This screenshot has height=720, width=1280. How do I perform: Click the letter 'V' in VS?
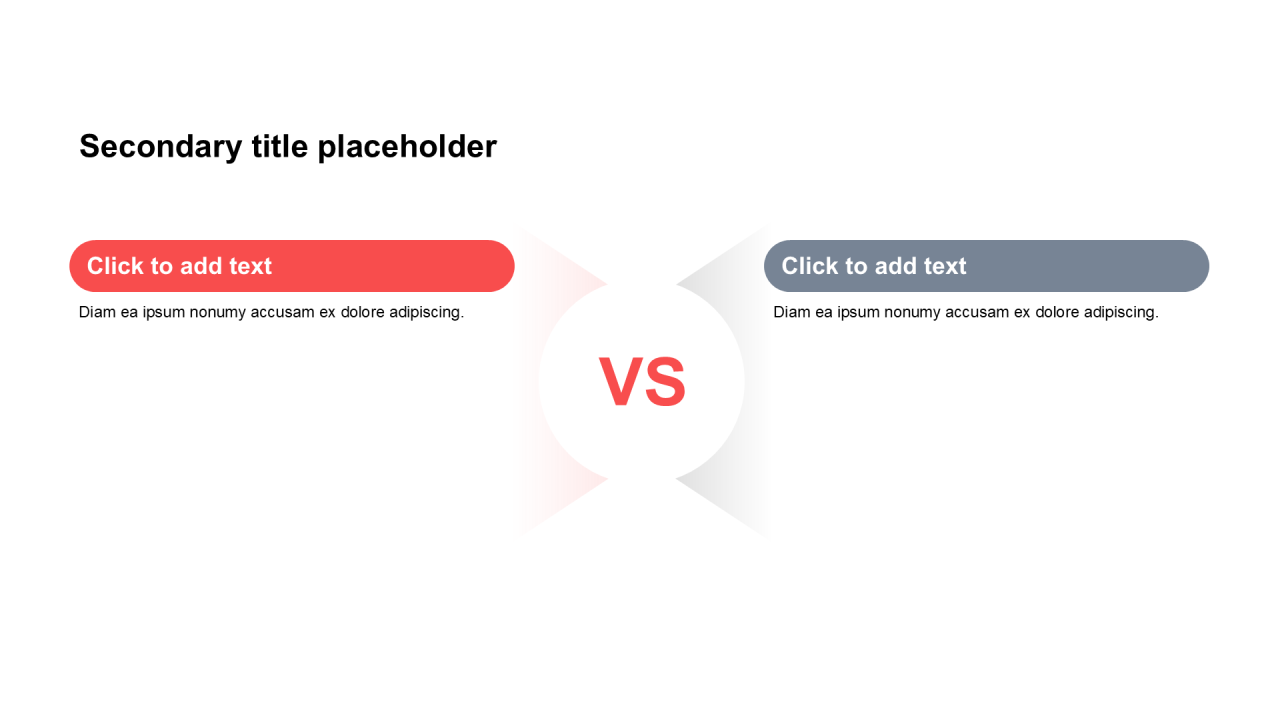point(620,382)
